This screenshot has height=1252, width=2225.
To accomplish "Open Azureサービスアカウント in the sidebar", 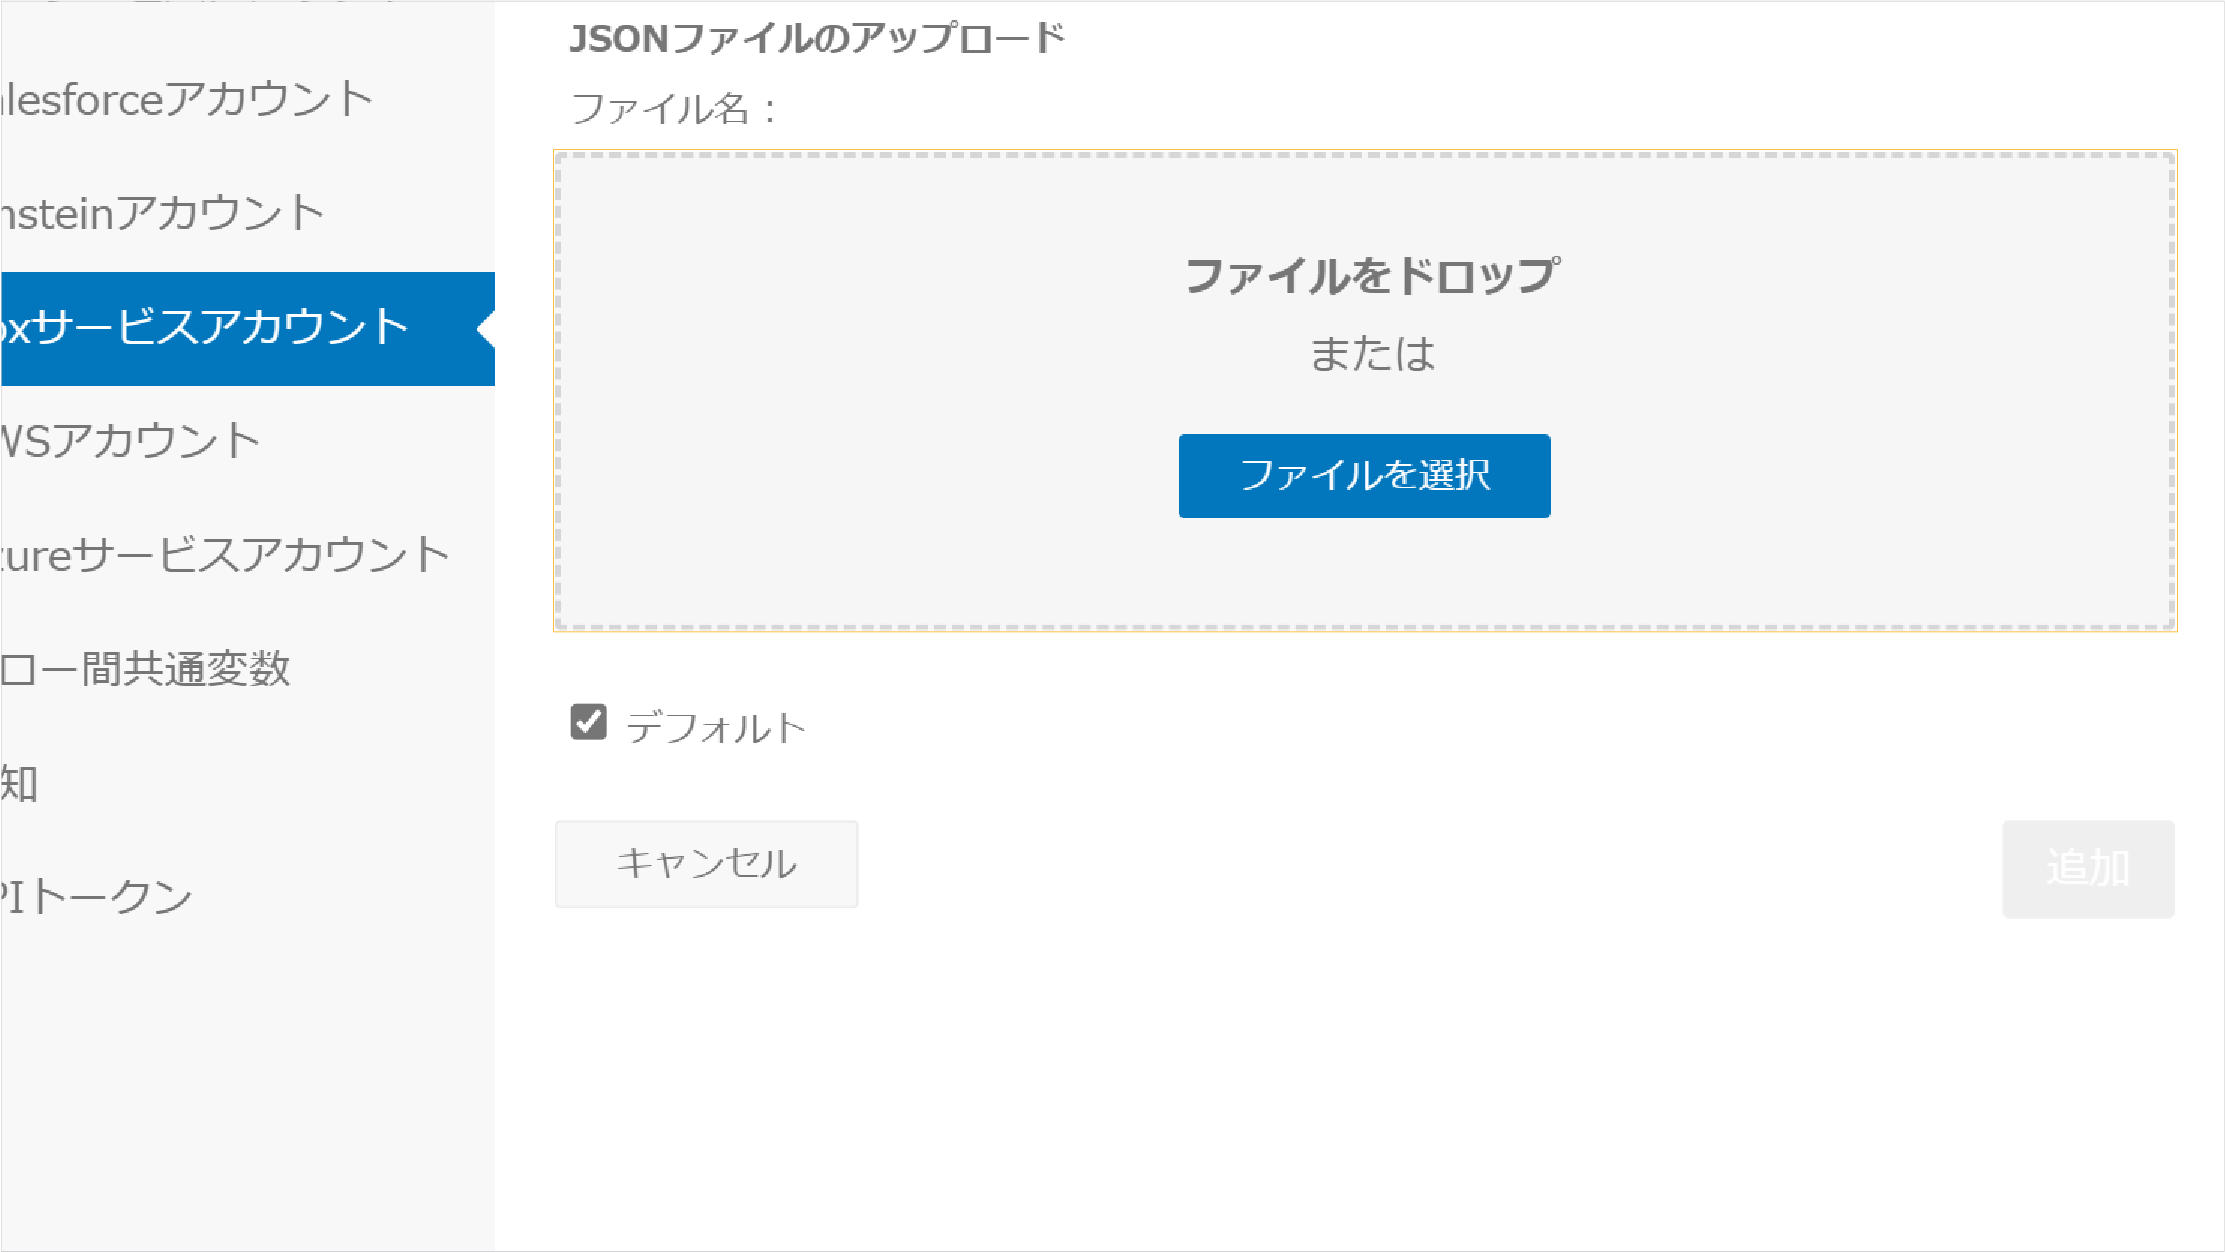I will point(247,555).
